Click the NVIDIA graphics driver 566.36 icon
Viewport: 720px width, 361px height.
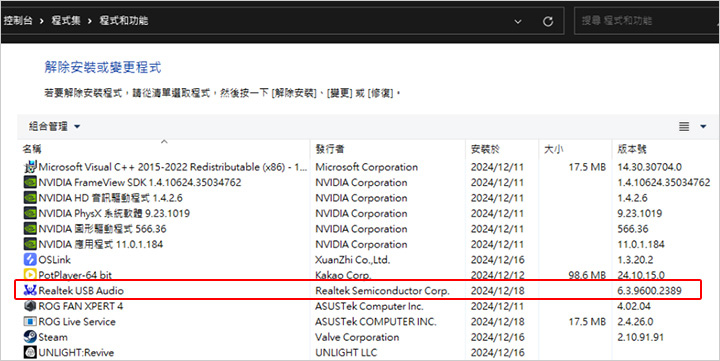[30, 229]
